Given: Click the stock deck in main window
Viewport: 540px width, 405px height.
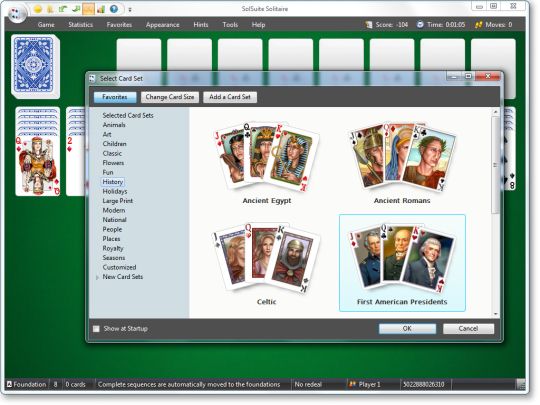Looking at the screenshot, I should tap(35, 66).
